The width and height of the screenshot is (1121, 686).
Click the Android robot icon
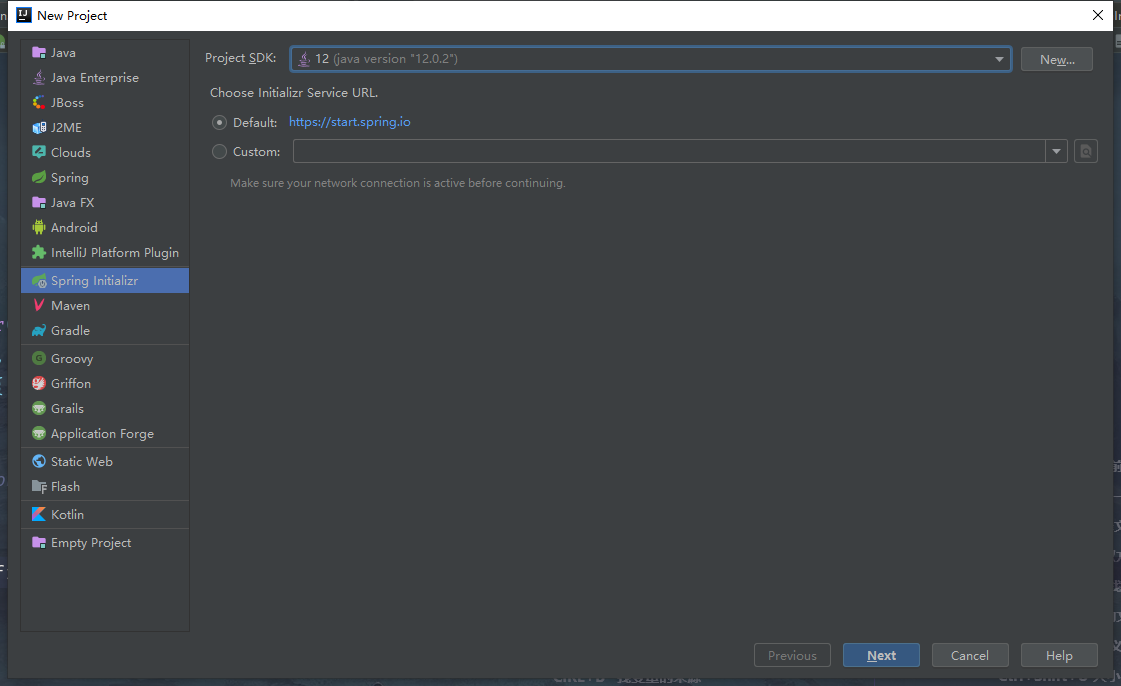(x=39, y=227)
